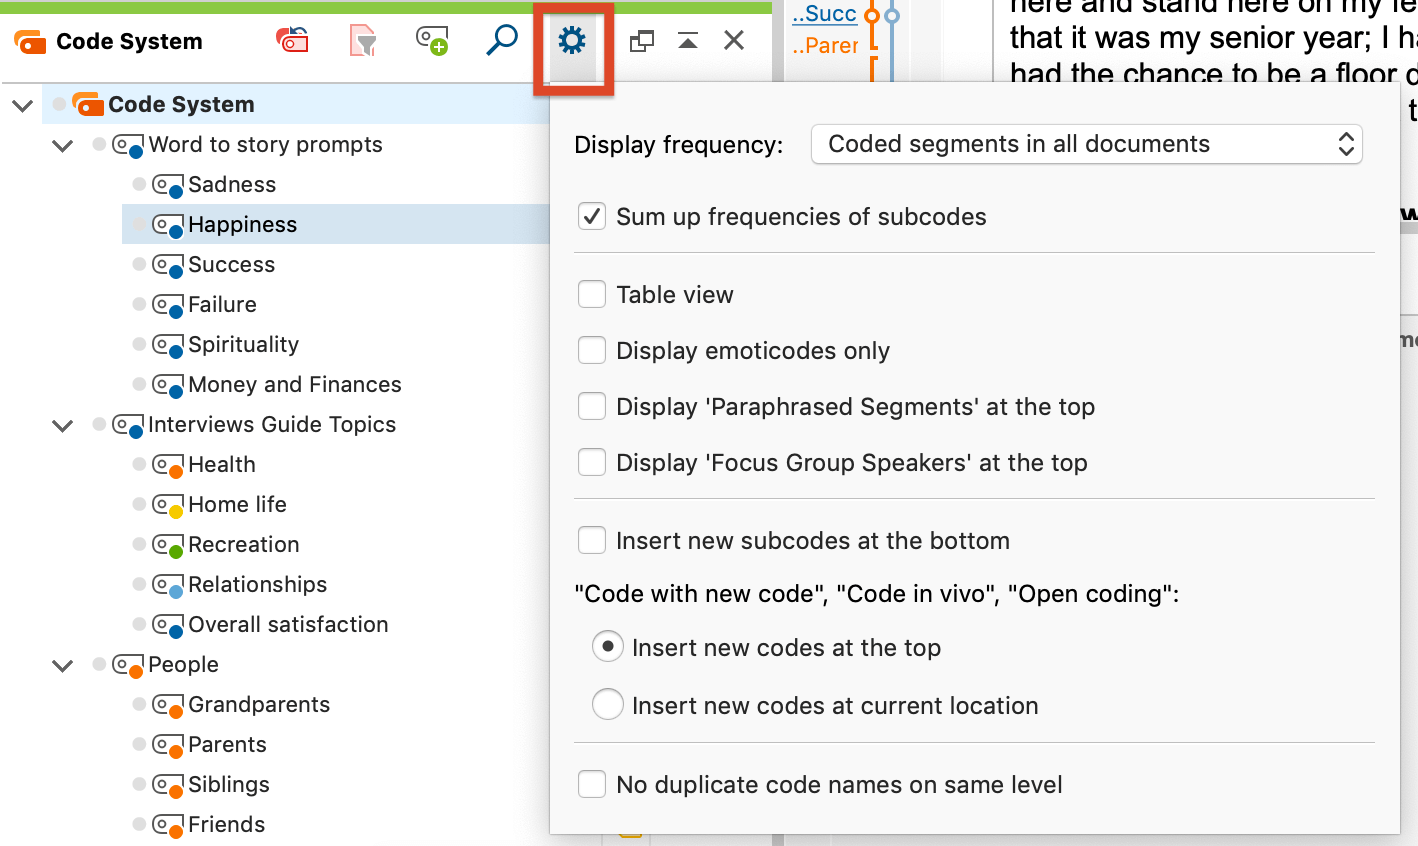Collapse Interviews Guide Topics group
The height and width of the screenshot is (846, 1418).
(x=62, y=426)
